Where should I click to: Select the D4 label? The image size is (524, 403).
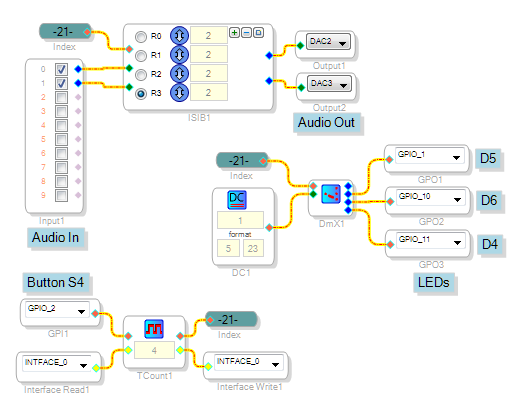490,244
